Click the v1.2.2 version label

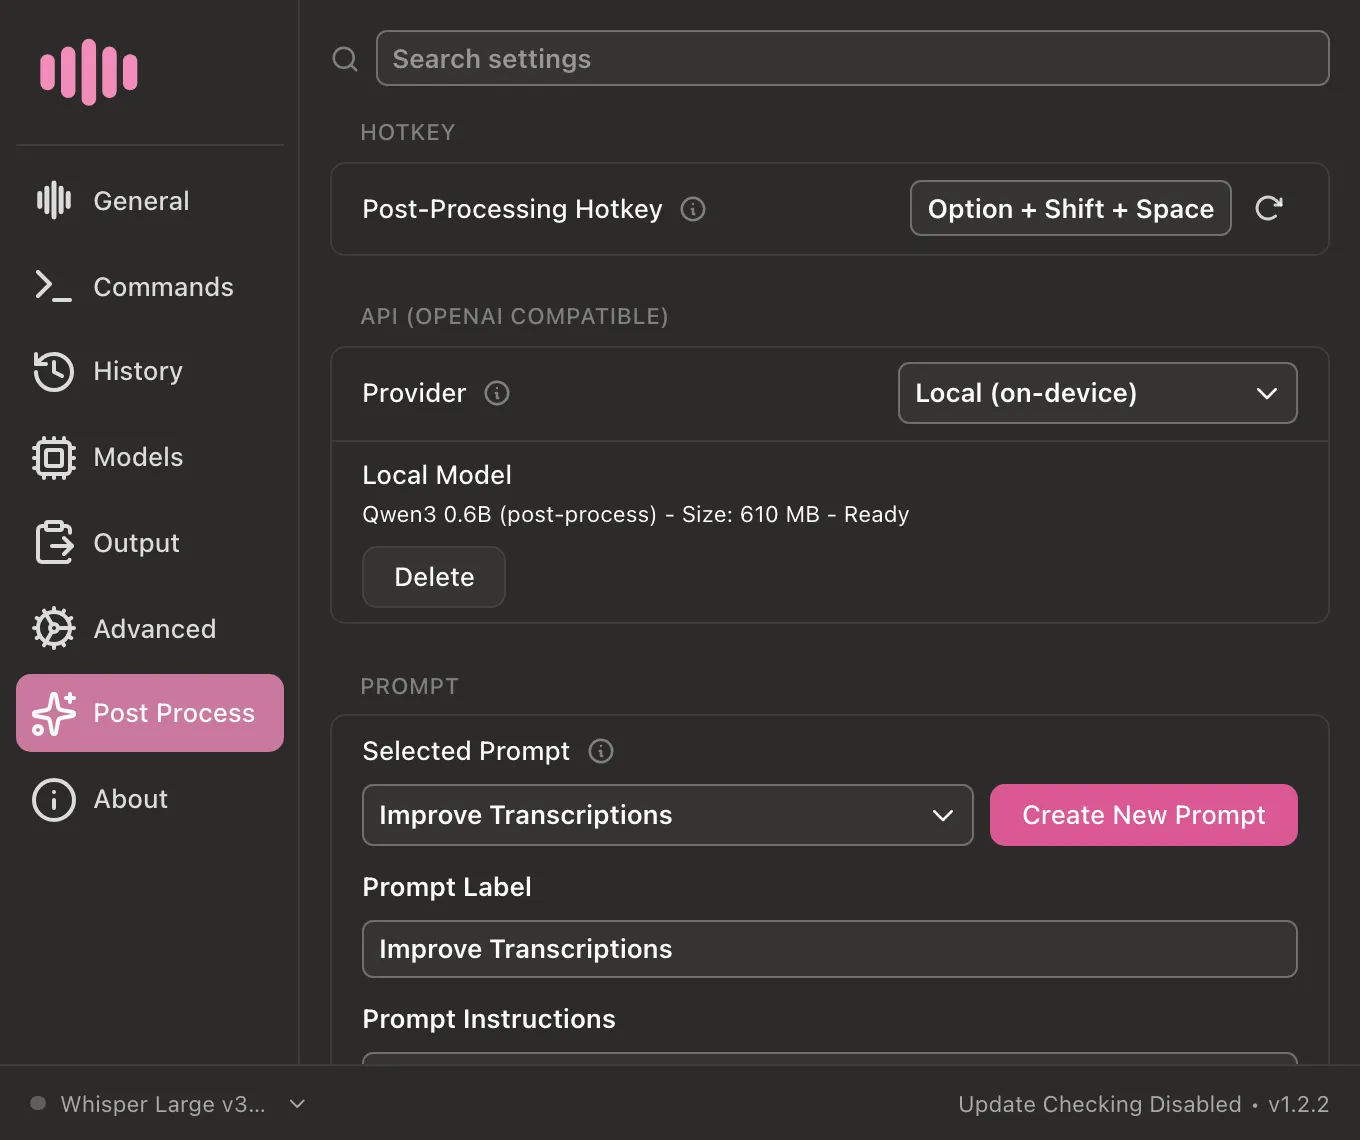point(1298,1104)
